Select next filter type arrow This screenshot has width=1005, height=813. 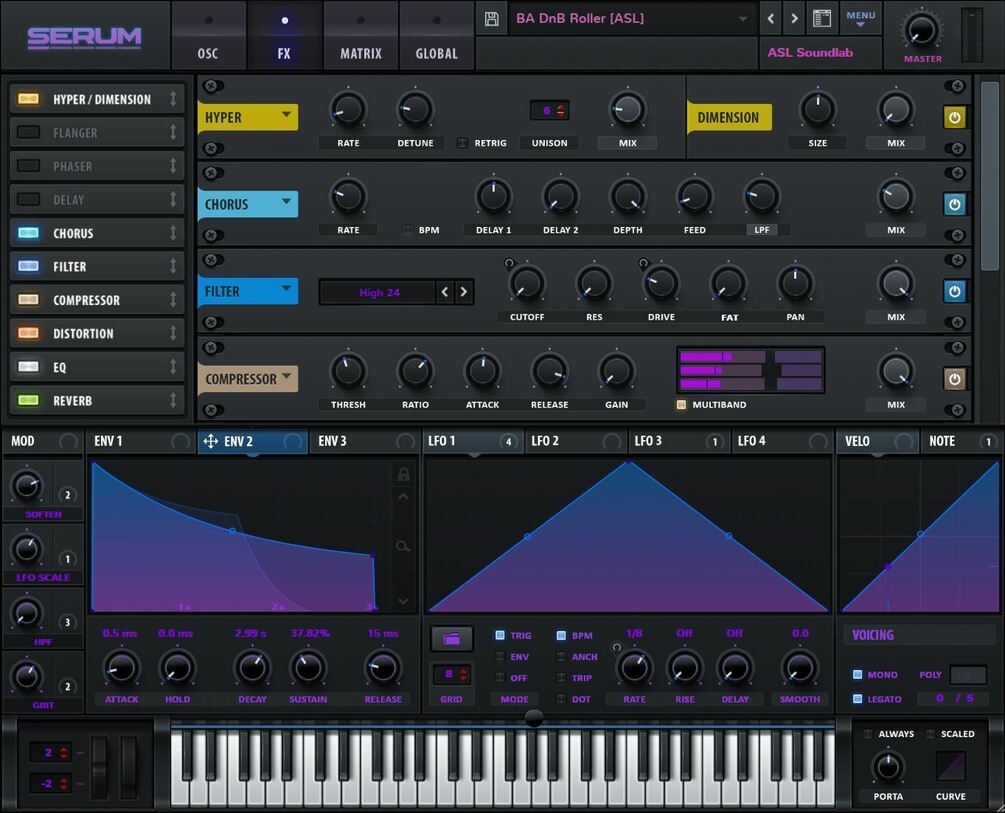click(463, 292)
